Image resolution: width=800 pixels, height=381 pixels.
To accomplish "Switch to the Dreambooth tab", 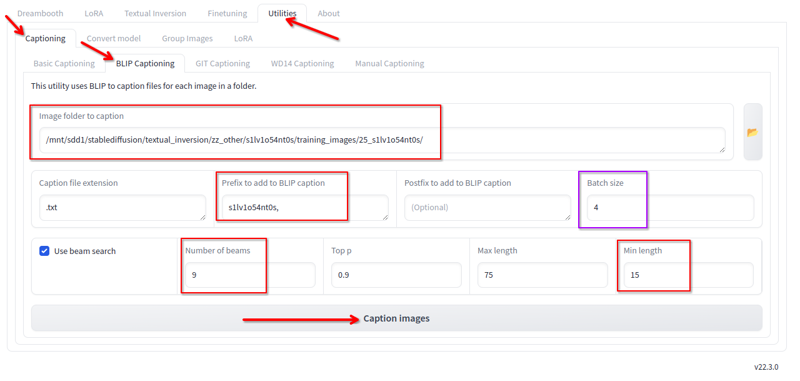I will coord(40,13).
